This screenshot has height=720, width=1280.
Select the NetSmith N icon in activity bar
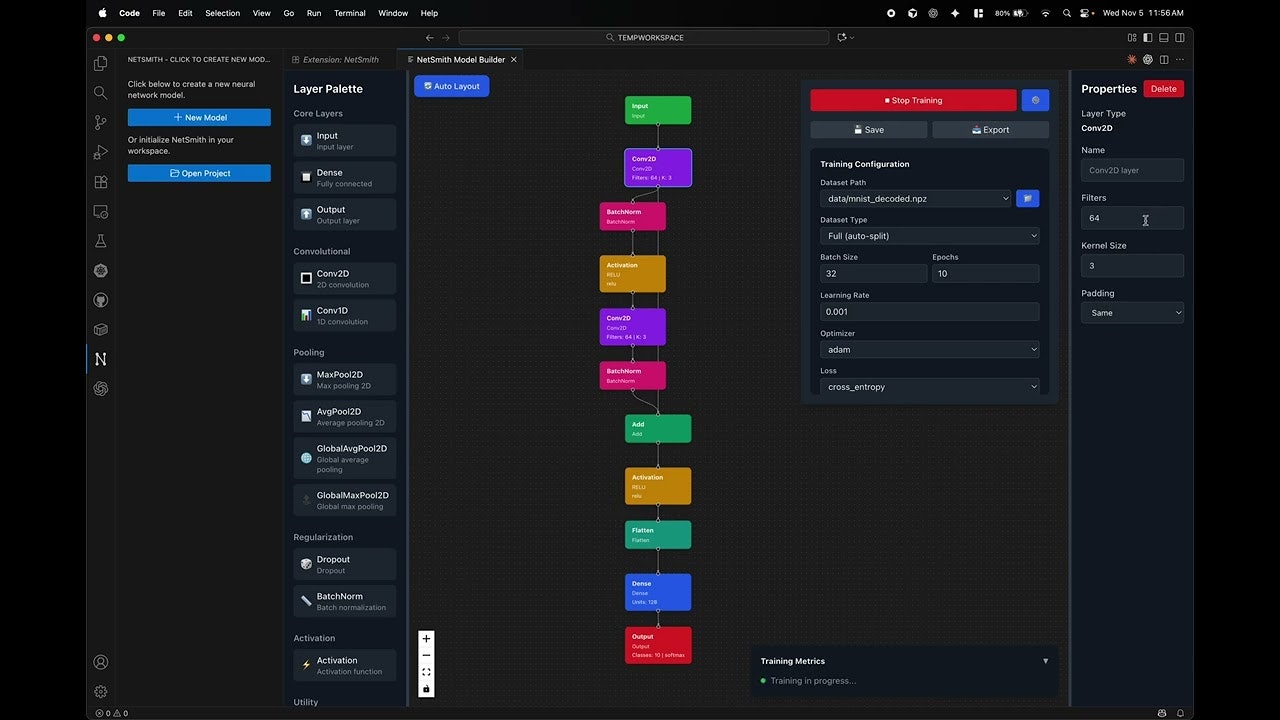[100, 359]
